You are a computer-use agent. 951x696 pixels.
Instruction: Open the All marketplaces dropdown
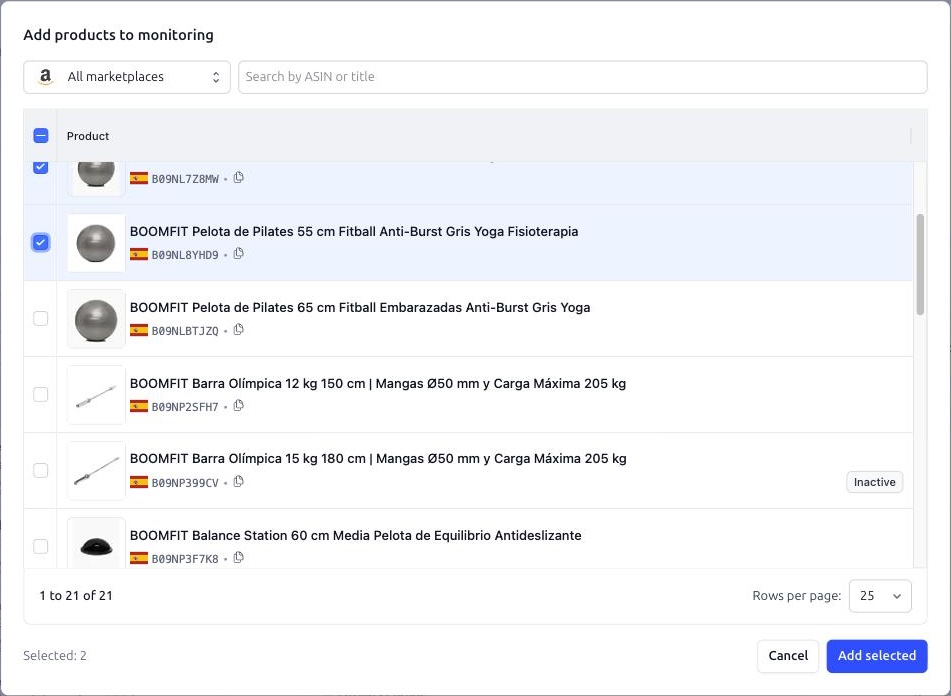point(127,77)
